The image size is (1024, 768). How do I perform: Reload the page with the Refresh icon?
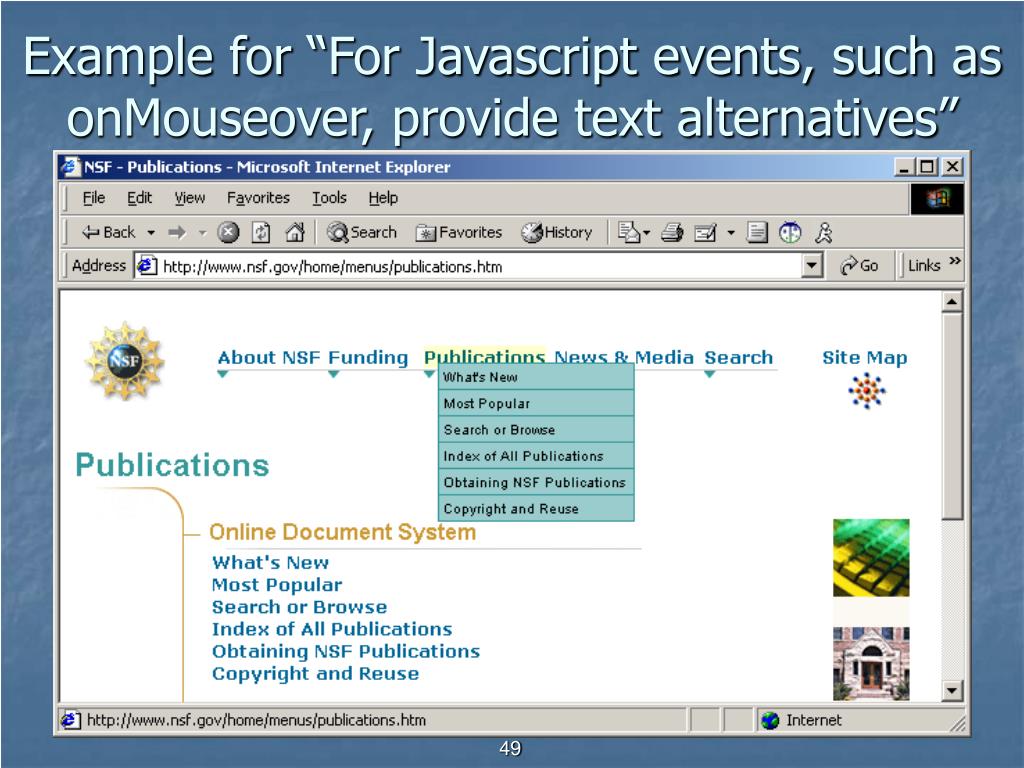click(x=261, y=232)
